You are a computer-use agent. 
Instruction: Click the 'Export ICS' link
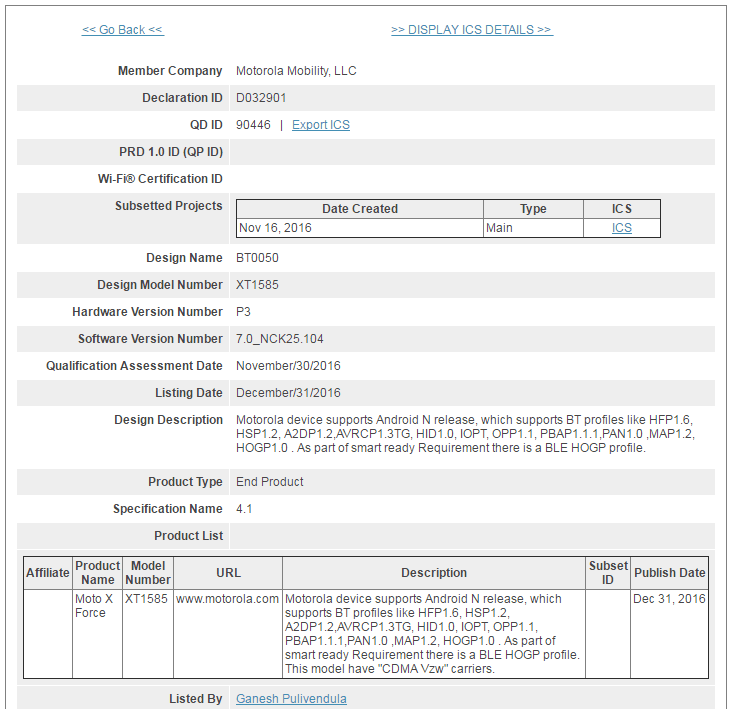pyautogui.click(x=321, y=125)
